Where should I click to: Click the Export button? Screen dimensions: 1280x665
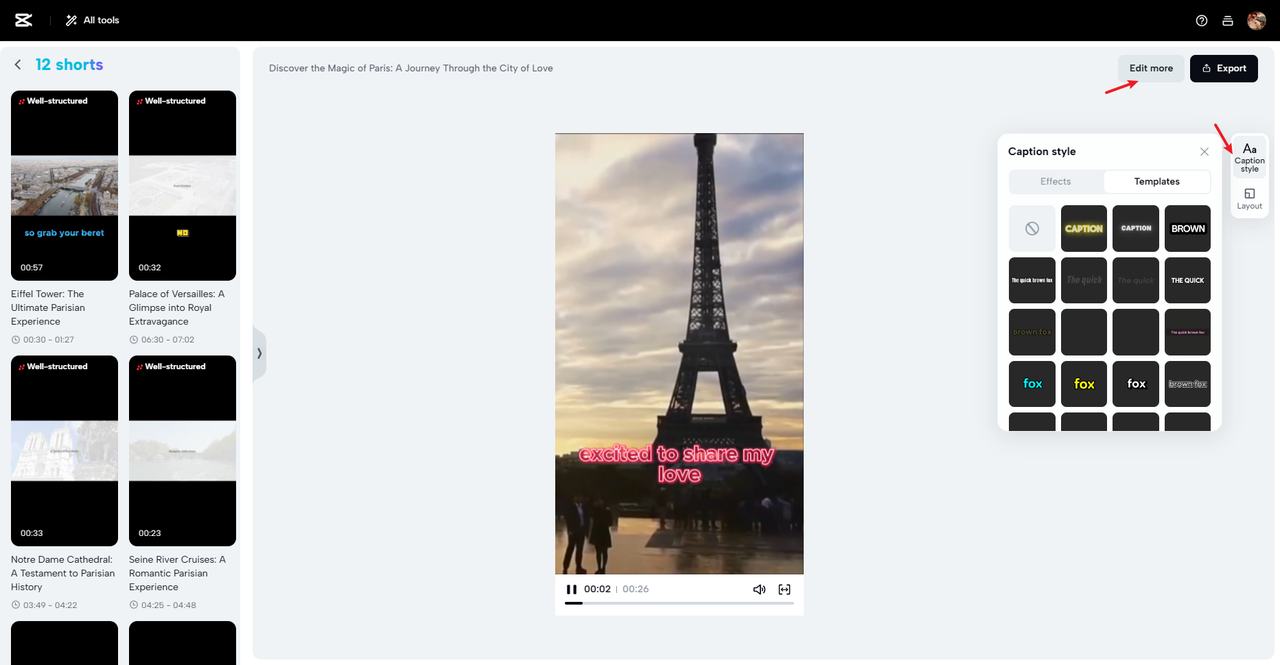[x=1224, y=68]
